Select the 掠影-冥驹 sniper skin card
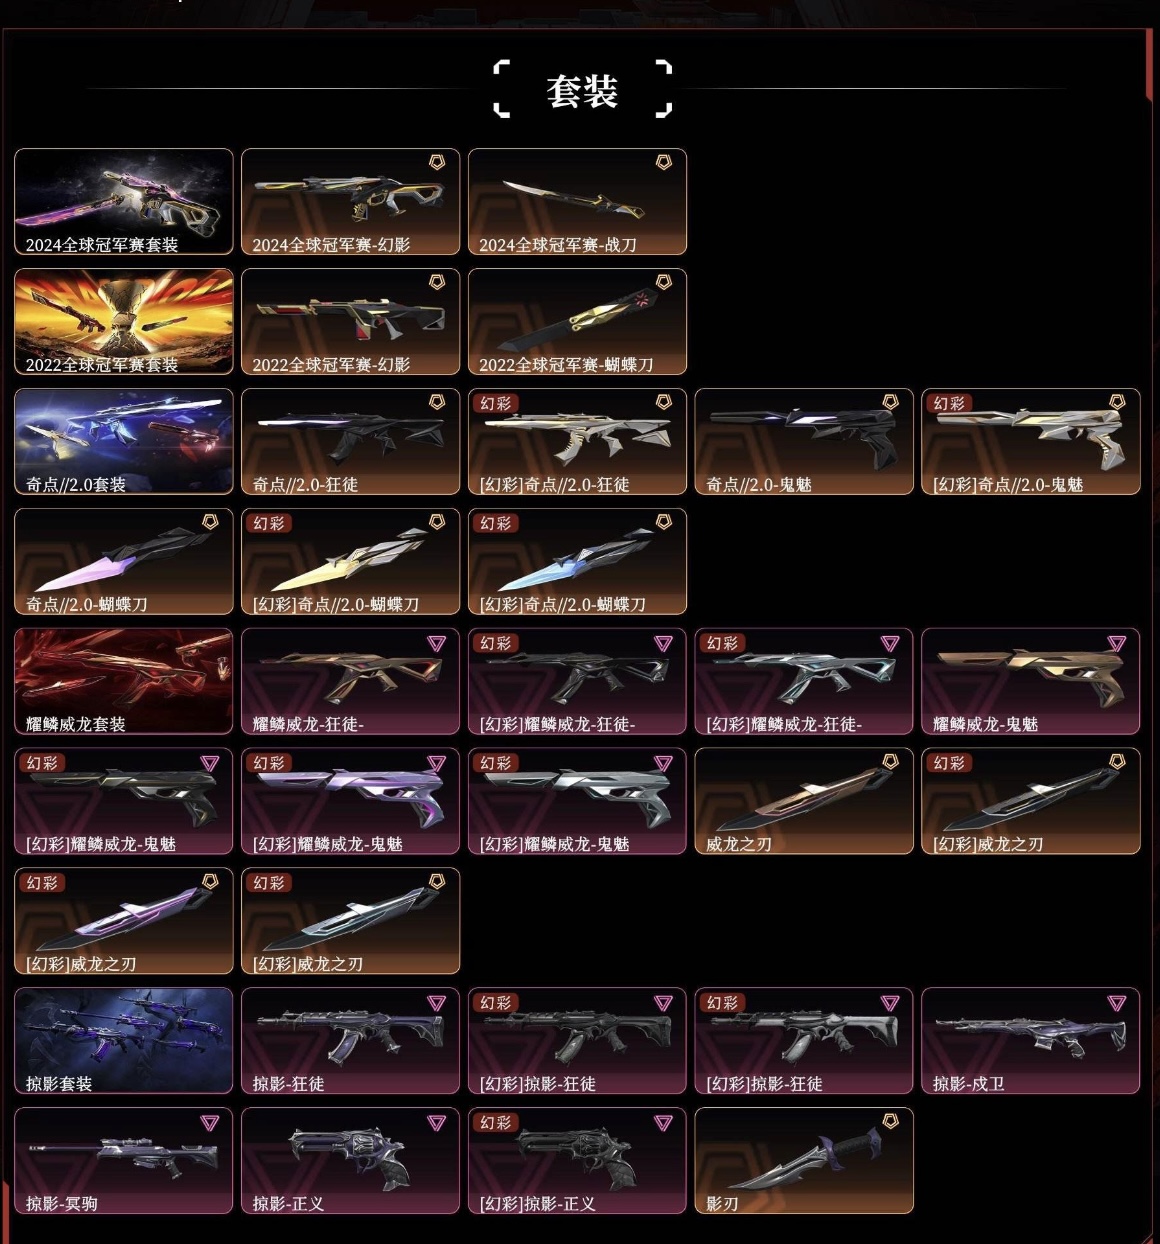The height and width of the screenshot is (1244, 1160). 124,1161
